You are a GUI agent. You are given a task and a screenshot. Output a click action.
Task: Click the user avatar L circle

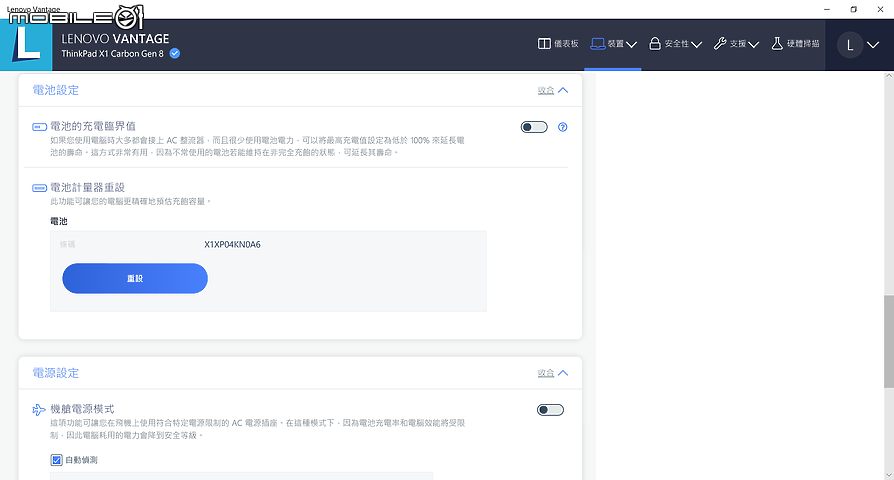(850, 45)
